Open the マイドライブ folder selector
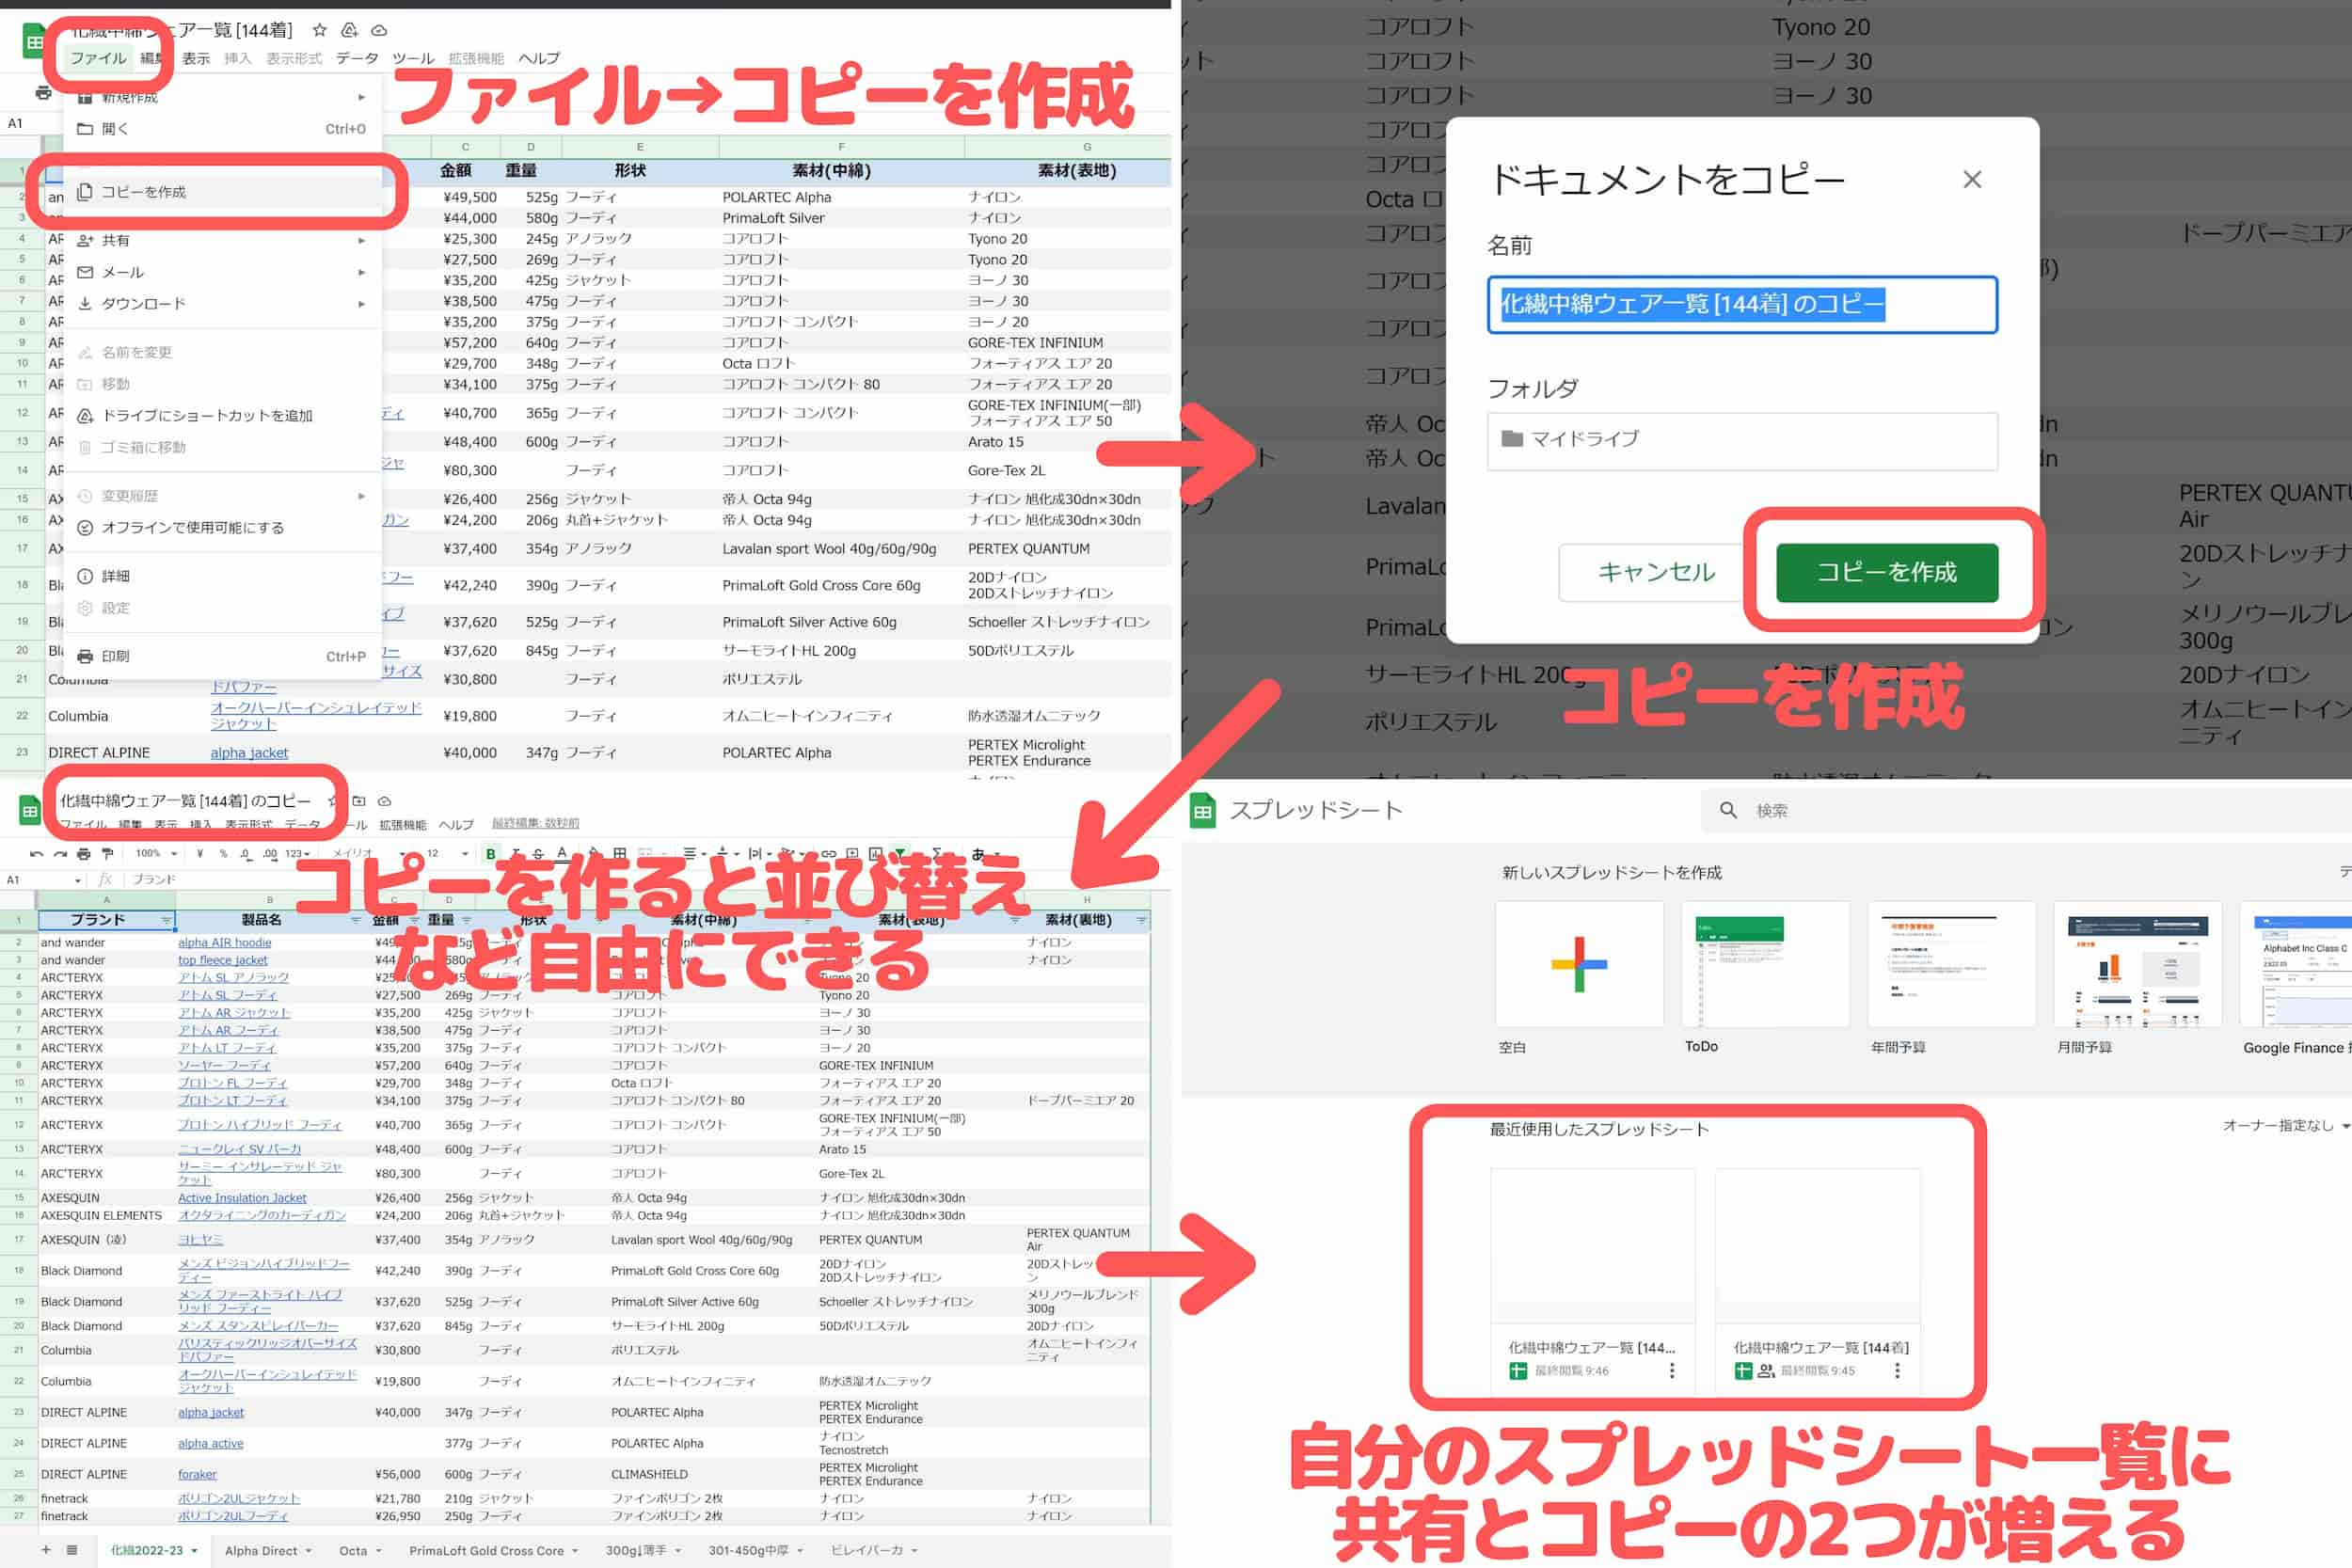This screenshot has height=1568, width=2352. pos(1742,440)
